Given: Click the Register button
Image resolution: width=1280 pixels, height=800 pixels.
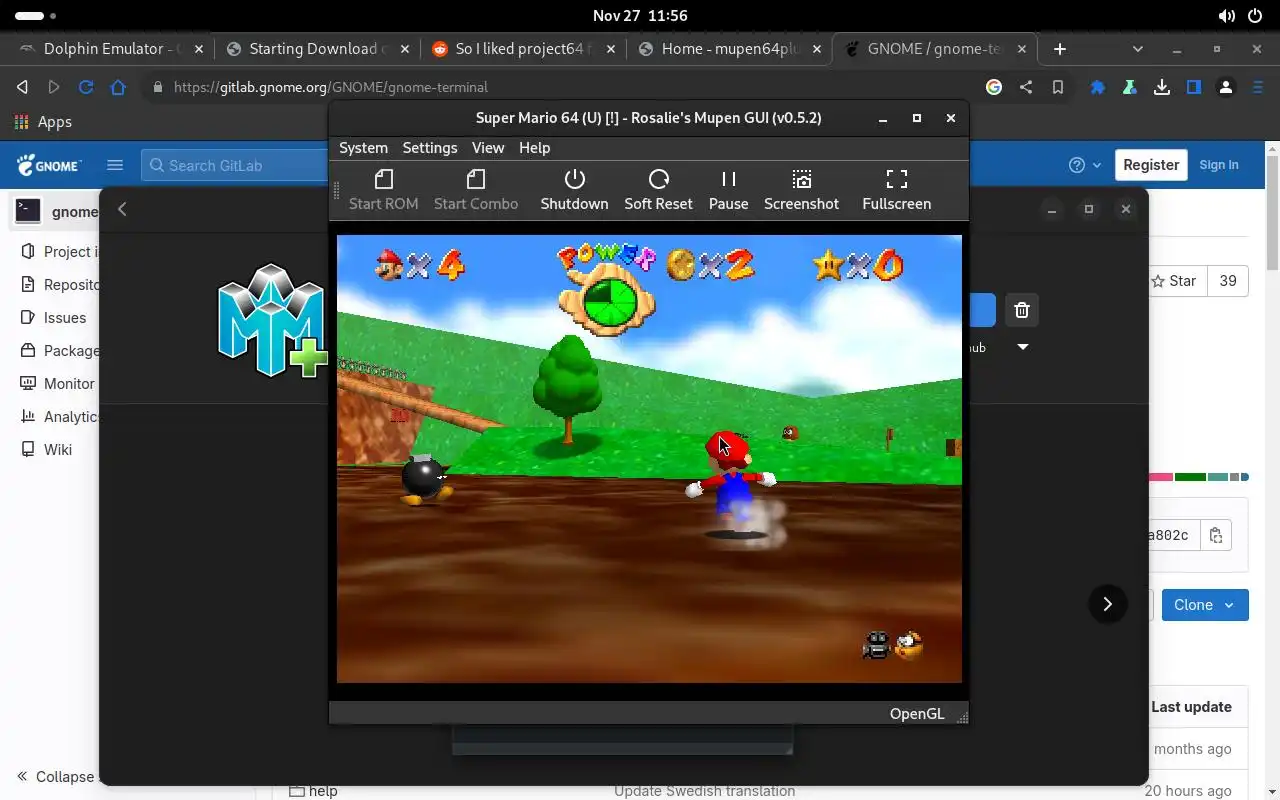Looking at the screenshot, I should (1151, 165).
